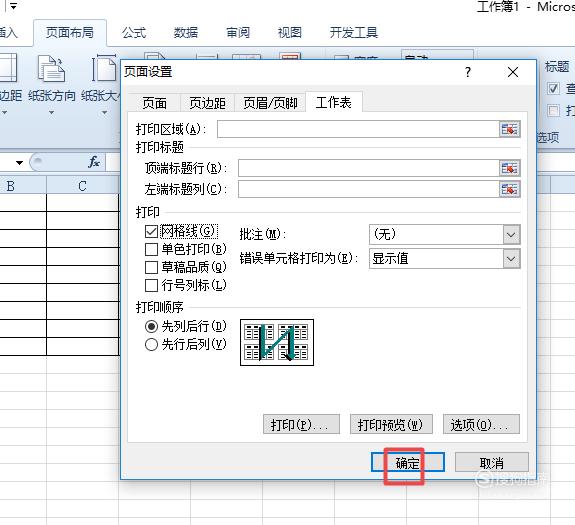575x525 pixels.
Task: Click the fx insert function icon
Action: (x=94, y=162)
